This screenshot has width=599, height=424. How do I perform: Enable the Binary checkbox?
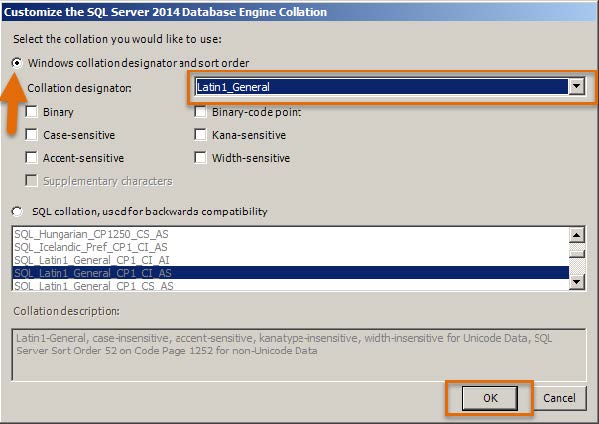click(x=31, y=112)
